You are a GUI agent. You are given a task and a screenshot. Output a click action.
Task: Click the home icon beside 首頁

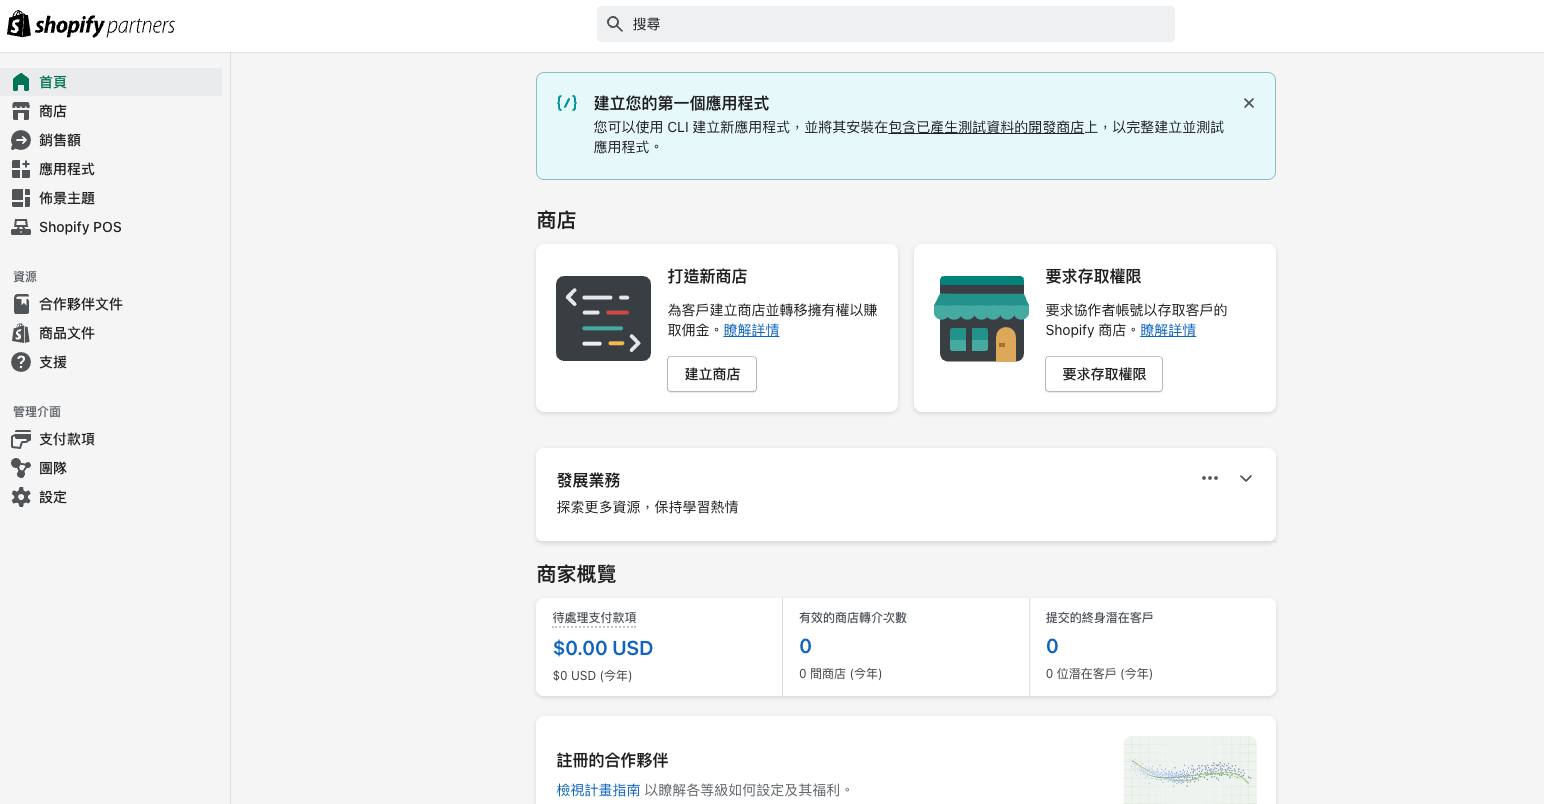pos(21,82)
